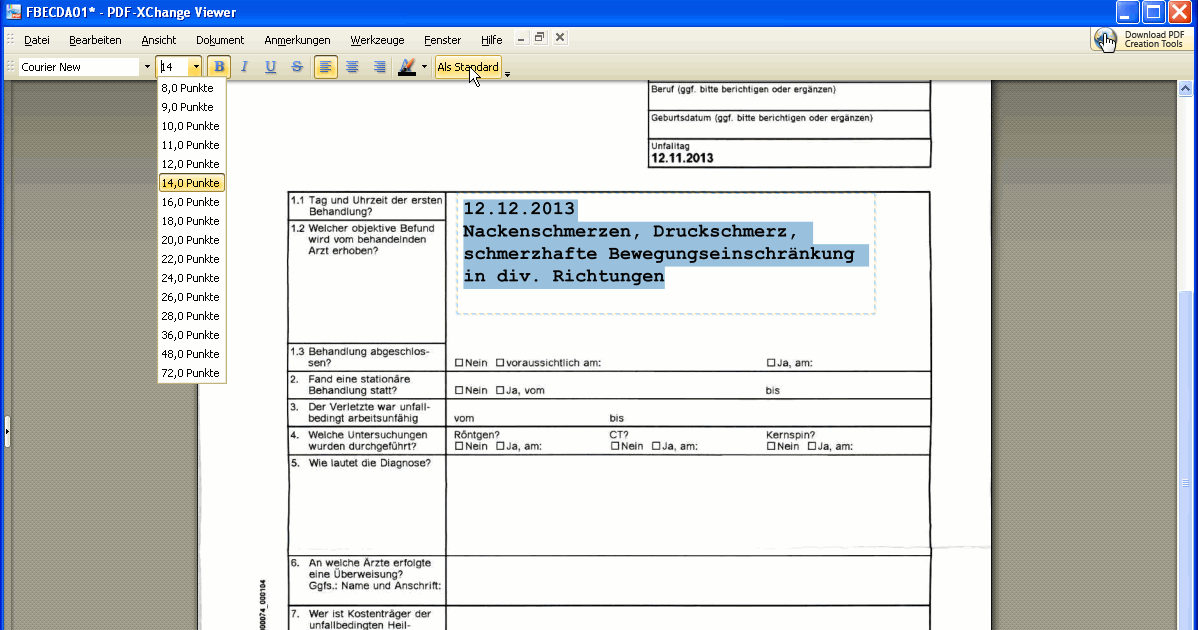Check Ja, vom for stationäre Behandlung
Screen dimensions: 1198x630
click(x=500, y=390)
